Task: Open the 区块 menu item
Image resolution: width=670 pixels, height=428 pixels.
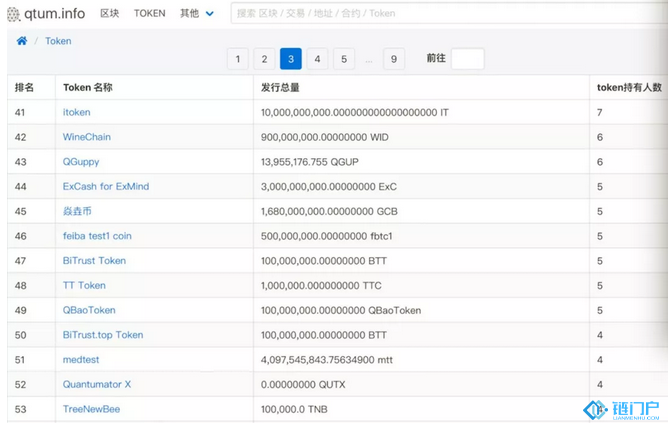Action: [x=109, y=14]
